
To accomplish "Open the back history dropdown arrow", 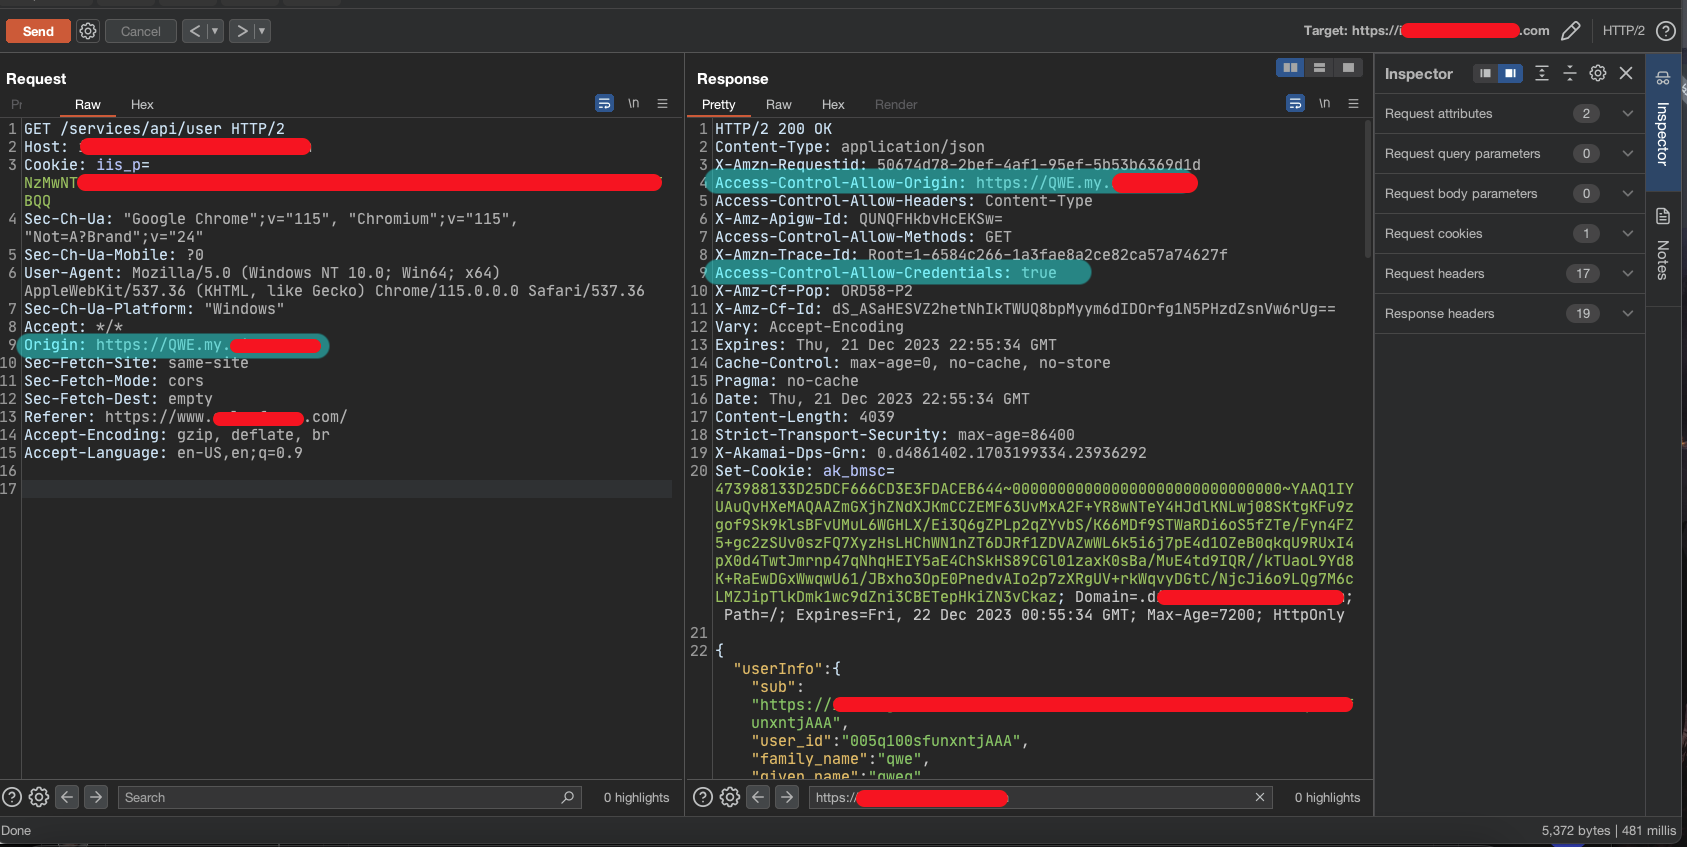I will pos(214,31).
